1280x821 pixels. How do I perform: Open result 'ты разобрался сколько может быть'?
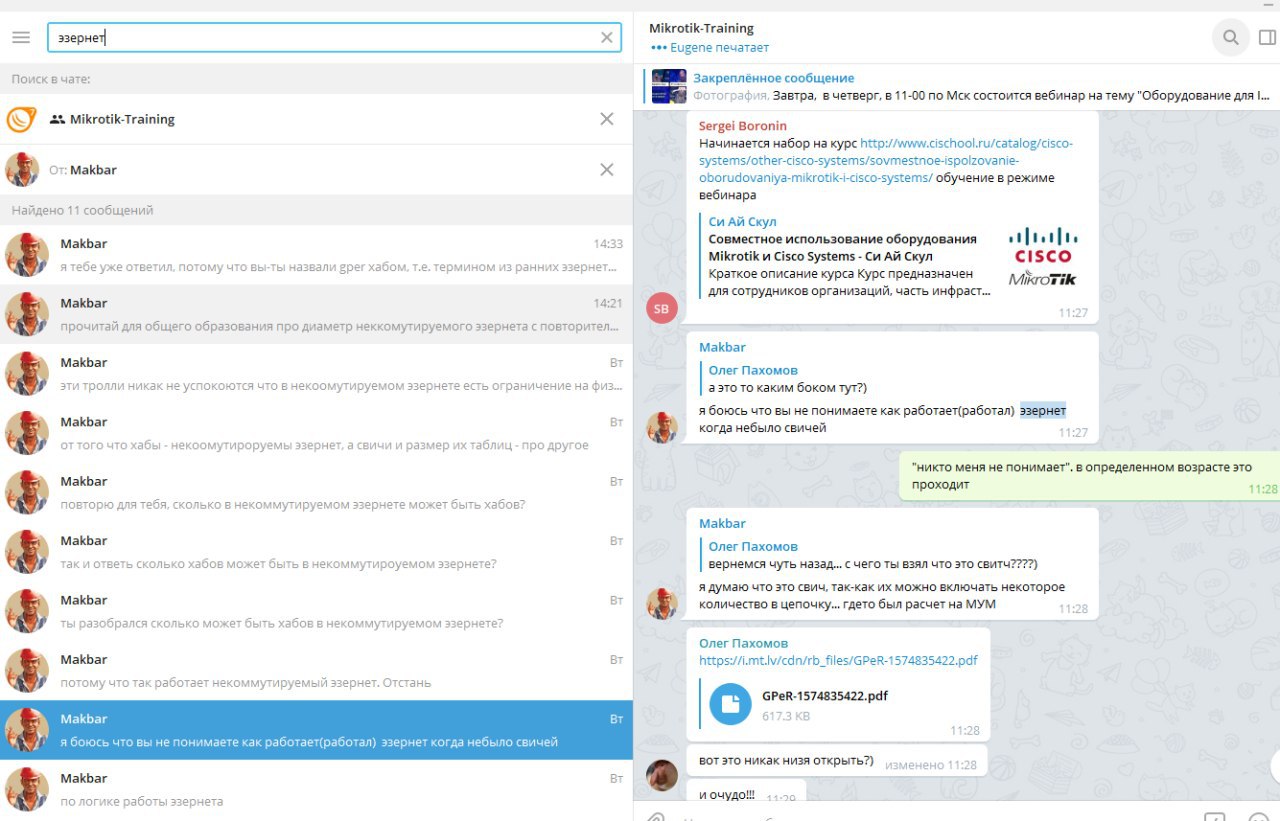pos(316,611)
